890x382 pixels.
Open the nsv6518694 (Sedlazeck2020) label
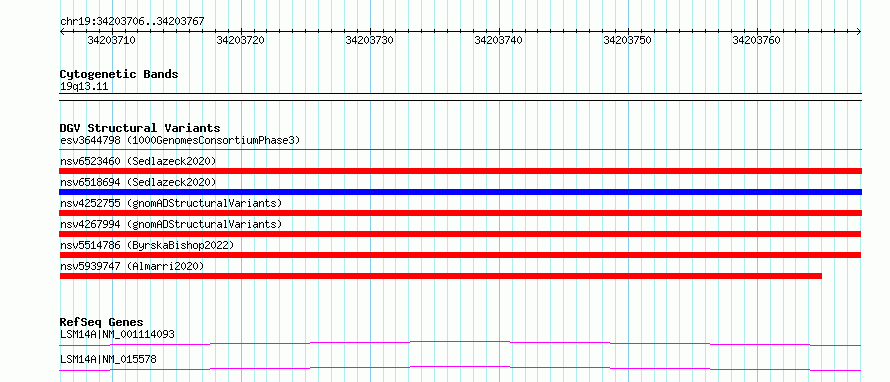(x=138, y=182)
